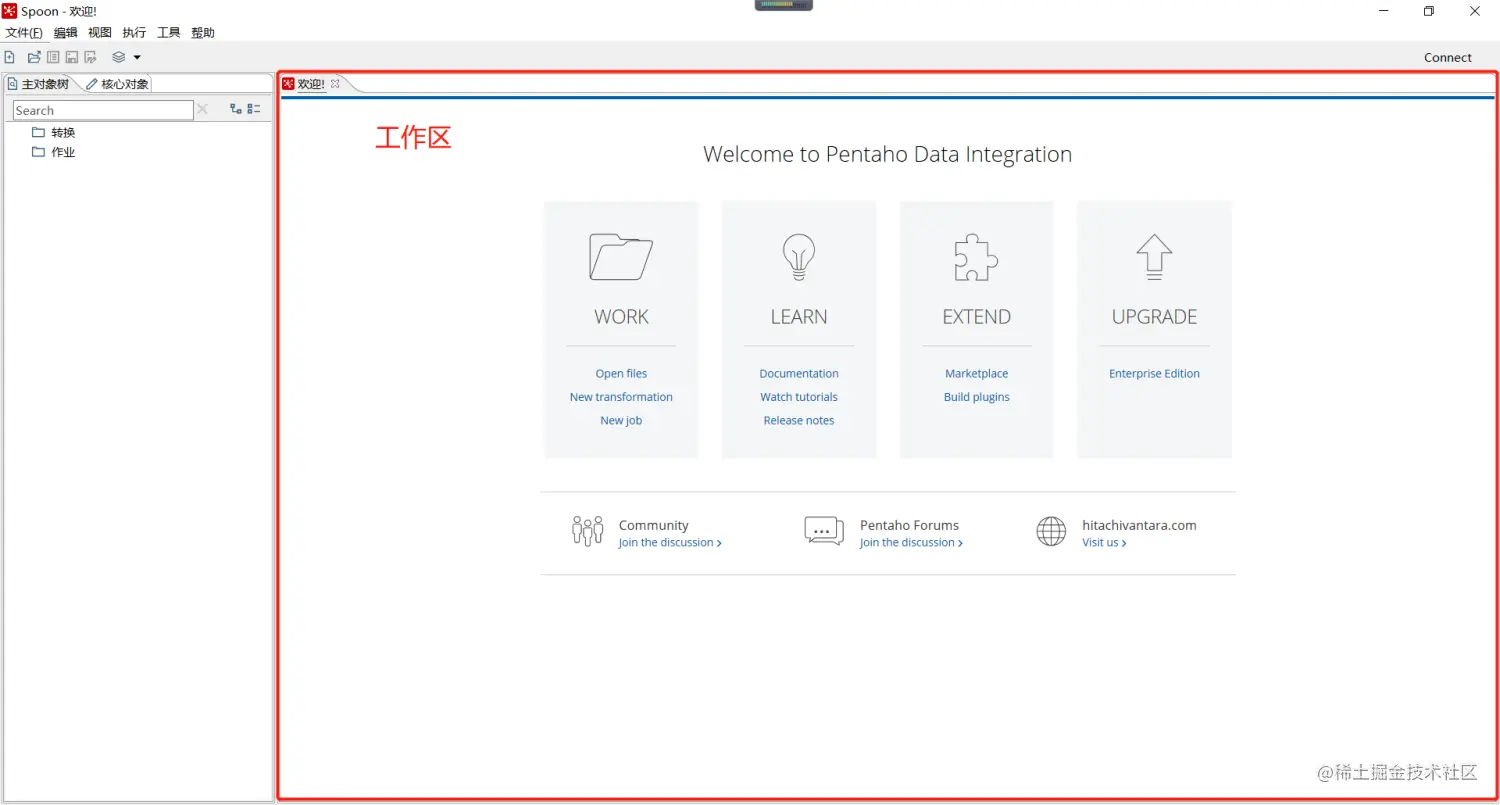The width and height of the screenshot is (1500, 805).
Task: Click the UPGRADE heading text
Action: [x=1154, y=316]
